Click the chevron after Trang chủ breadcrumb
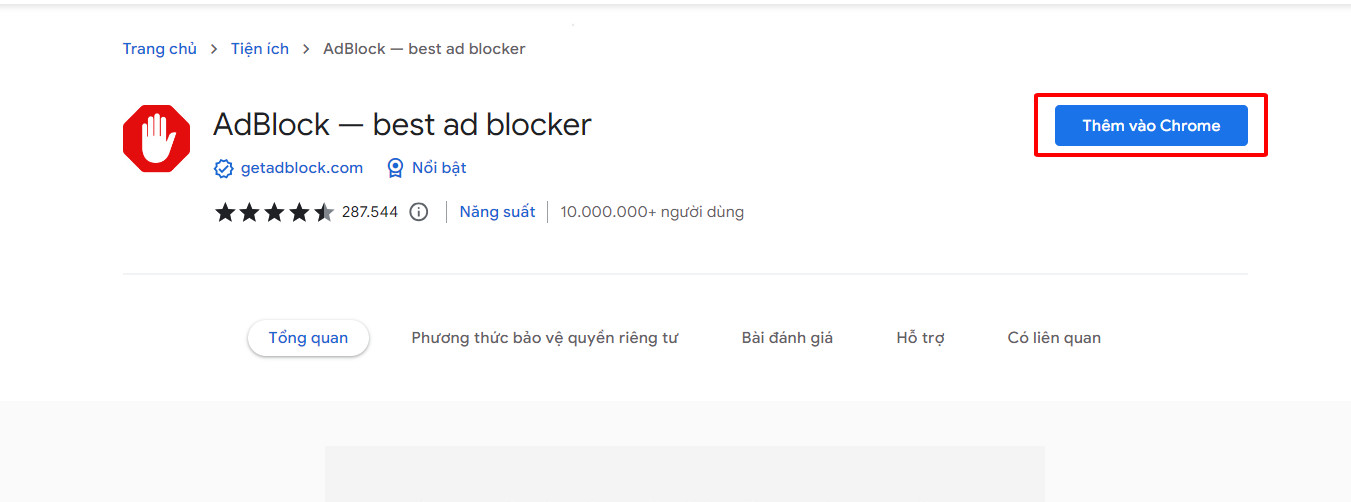The height and width of the screenshot is (502, 1351). click(x=214, y=49)
